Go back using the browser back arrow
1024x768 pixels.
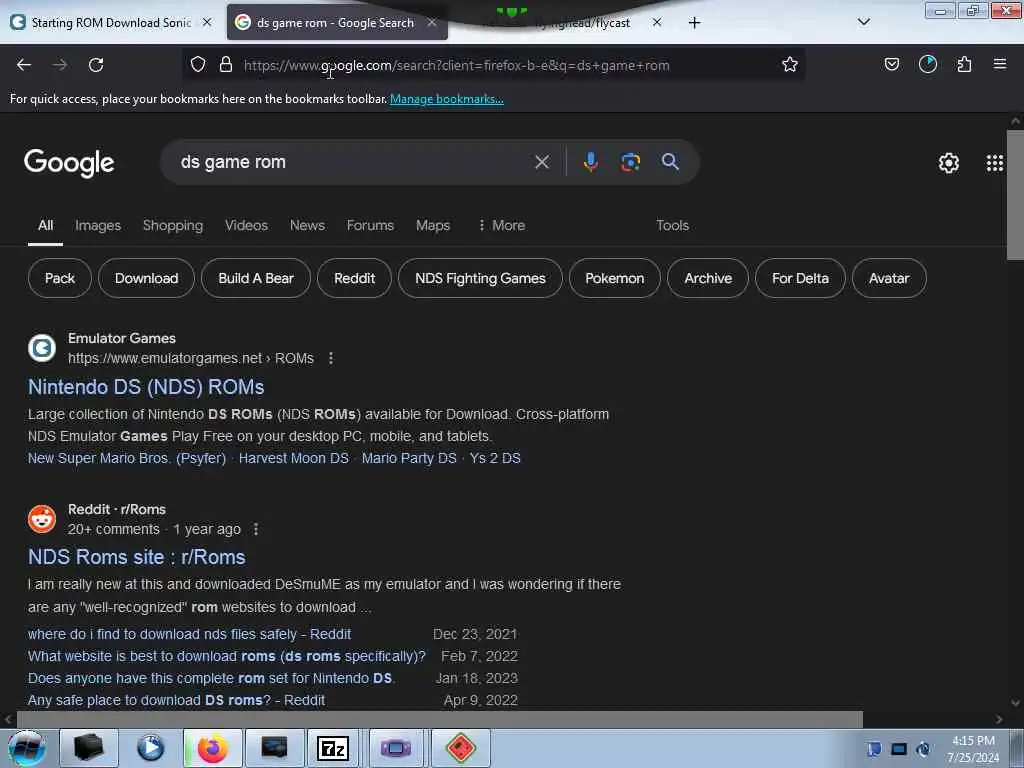pyautogui.click(x=24, y=65)
